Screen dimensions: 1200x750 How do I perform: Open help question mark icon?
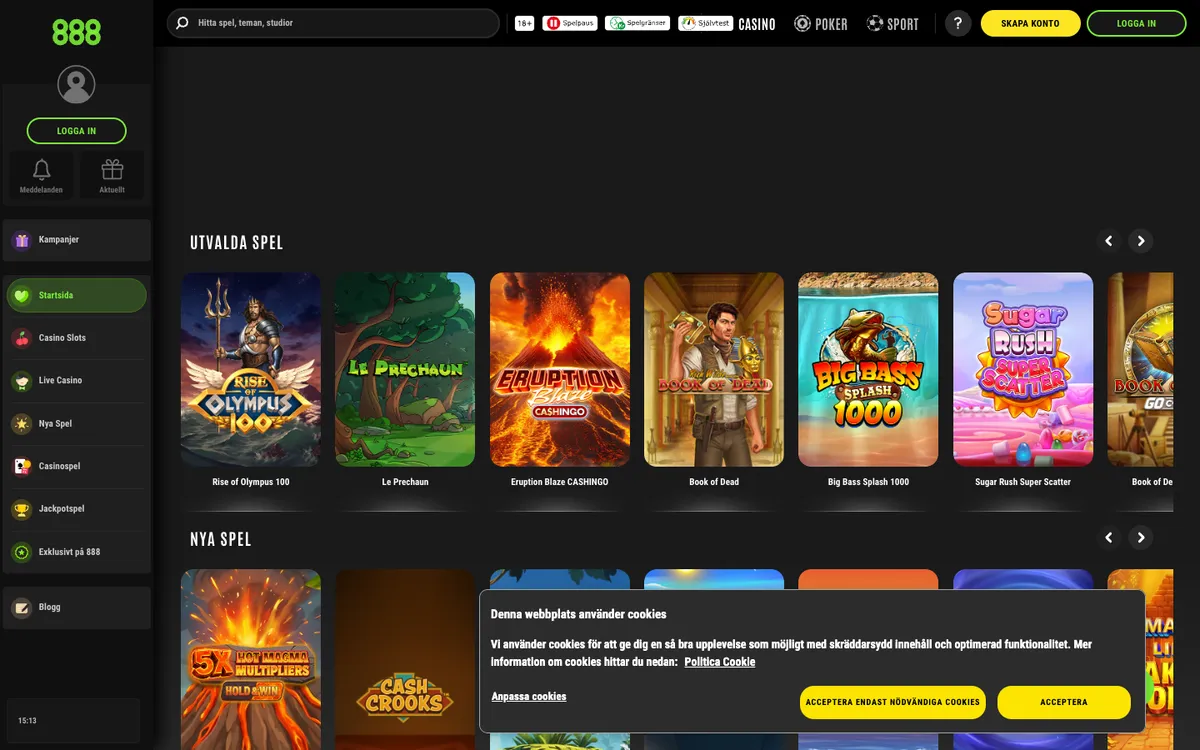(x=958, y=23)
